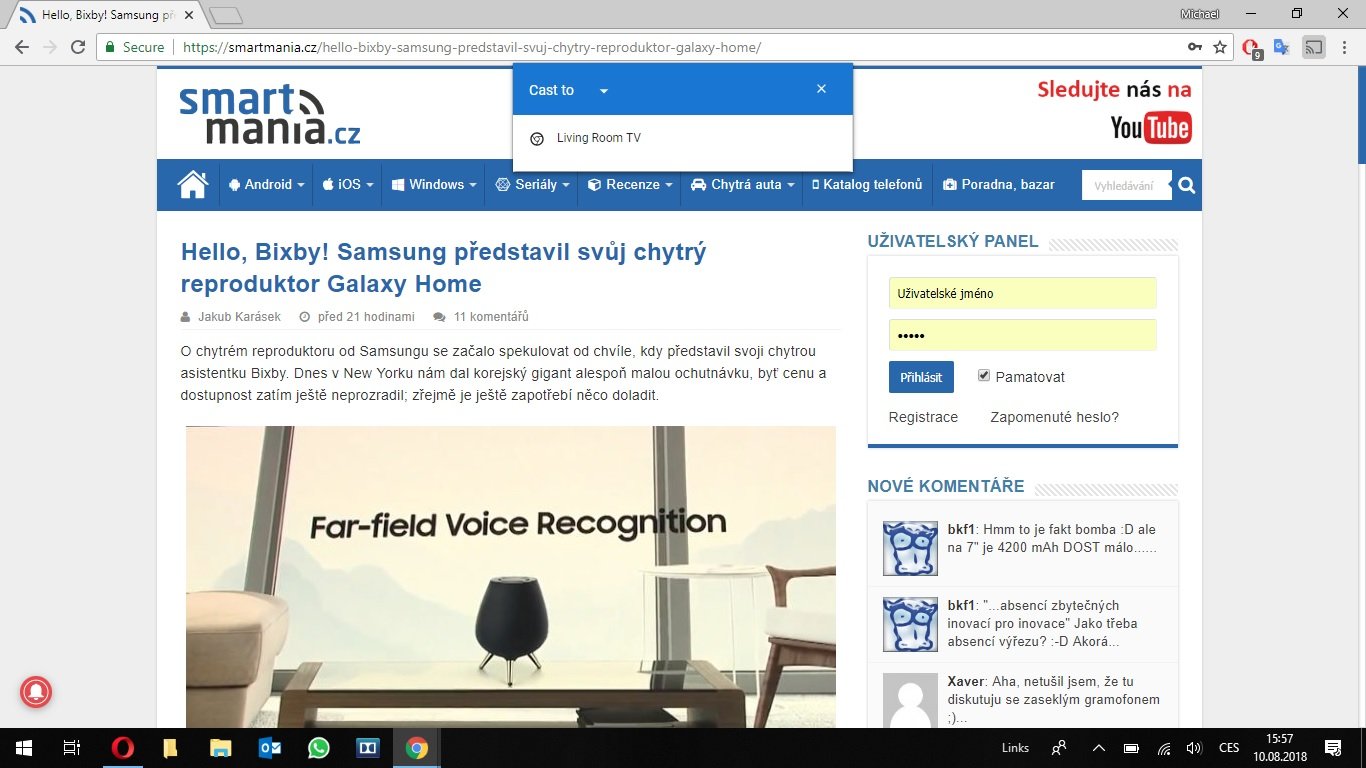Click the Chrome Cast toolbar icon
This screenshot has width=1366, height=768.
click(x=1314, y=47)
